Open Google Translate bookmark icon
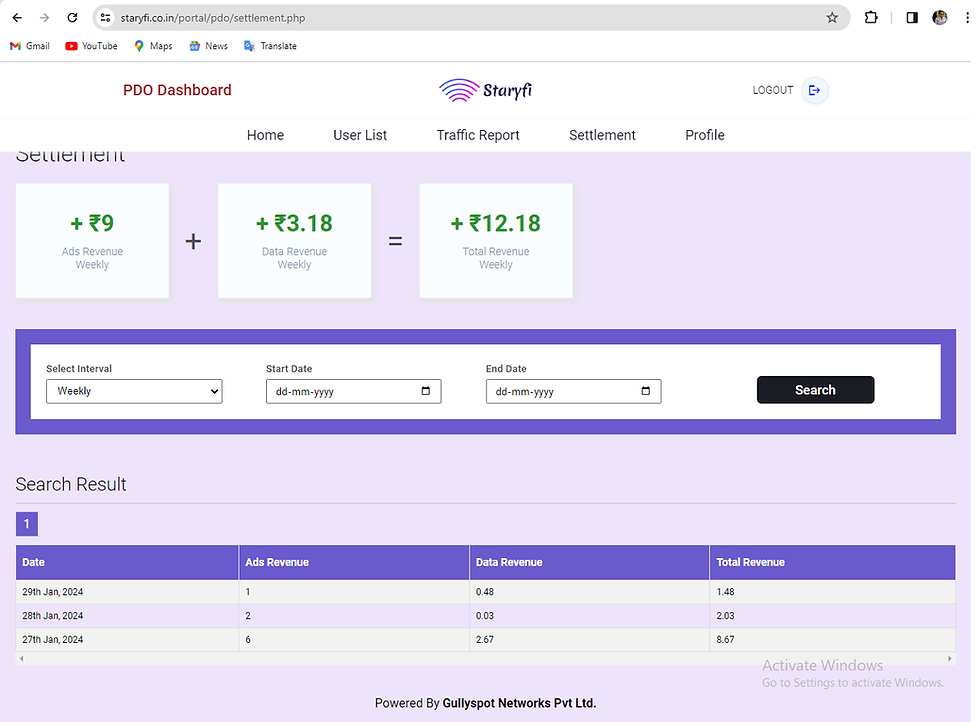The image size is (980, 722). coord(250,45)
